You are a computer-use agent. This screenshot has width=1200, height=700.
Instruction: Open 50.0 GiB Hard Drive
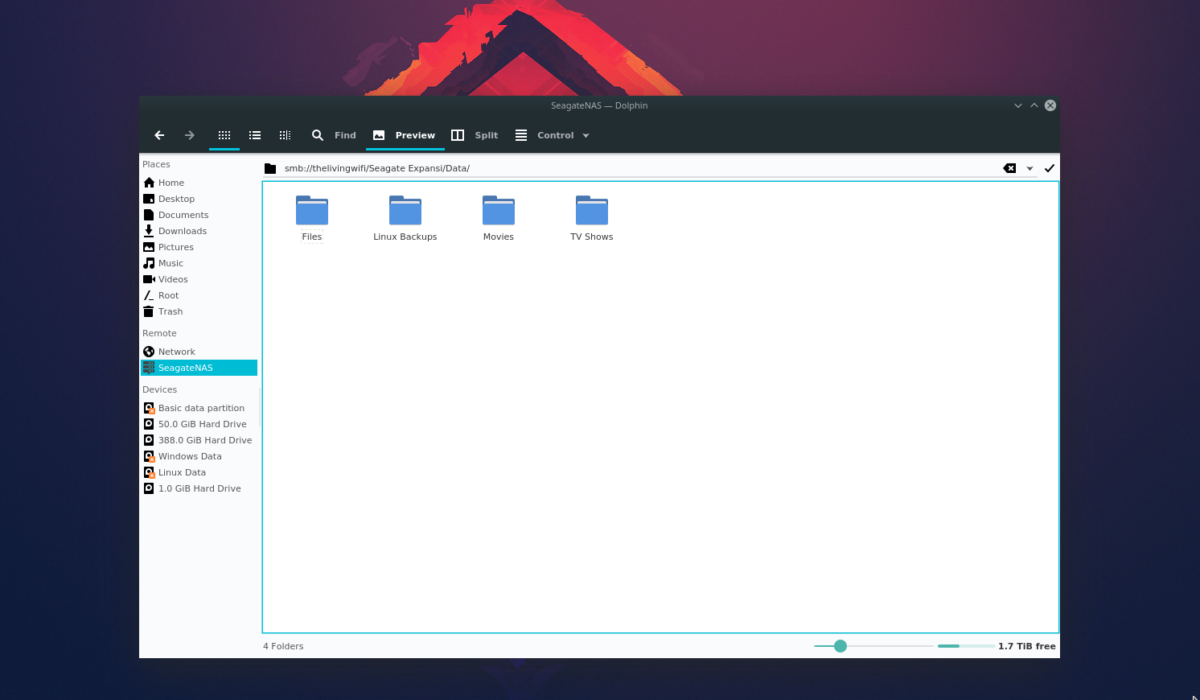click(x=199, y=424)
